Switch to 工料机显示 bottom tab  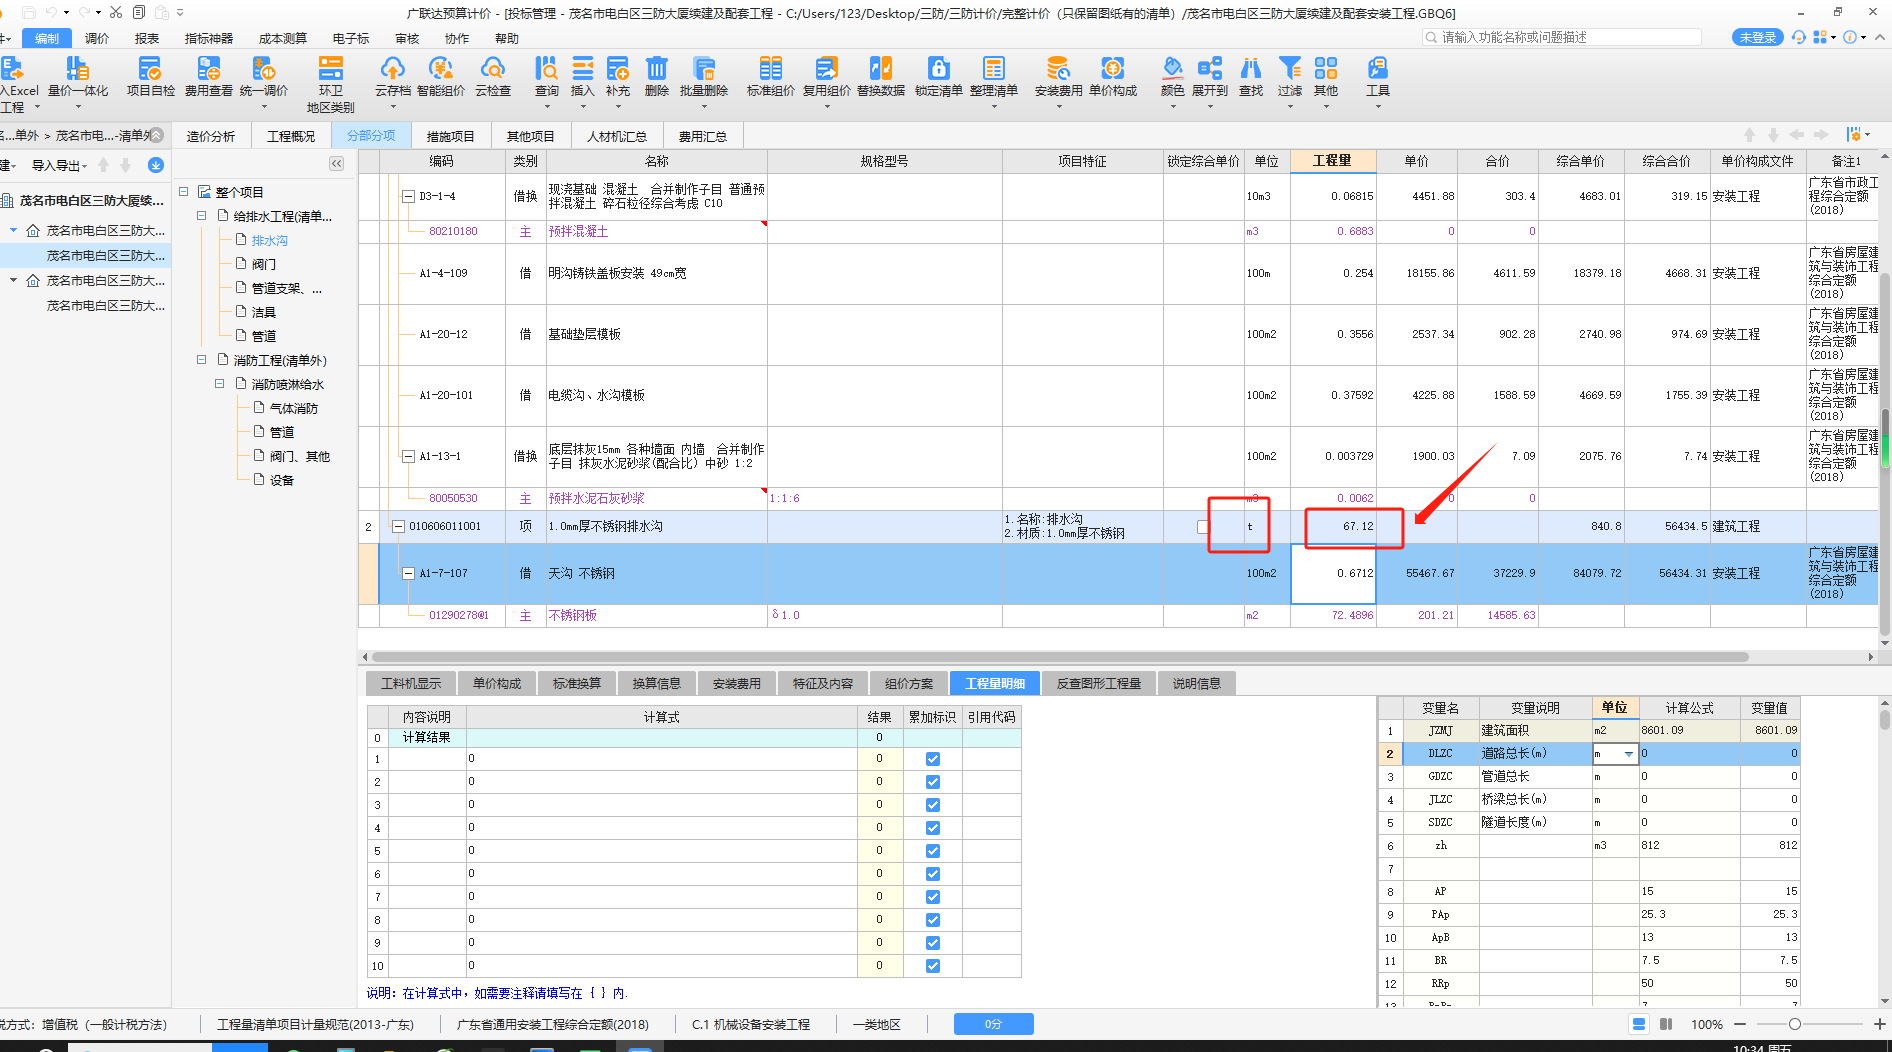(411, 683)
